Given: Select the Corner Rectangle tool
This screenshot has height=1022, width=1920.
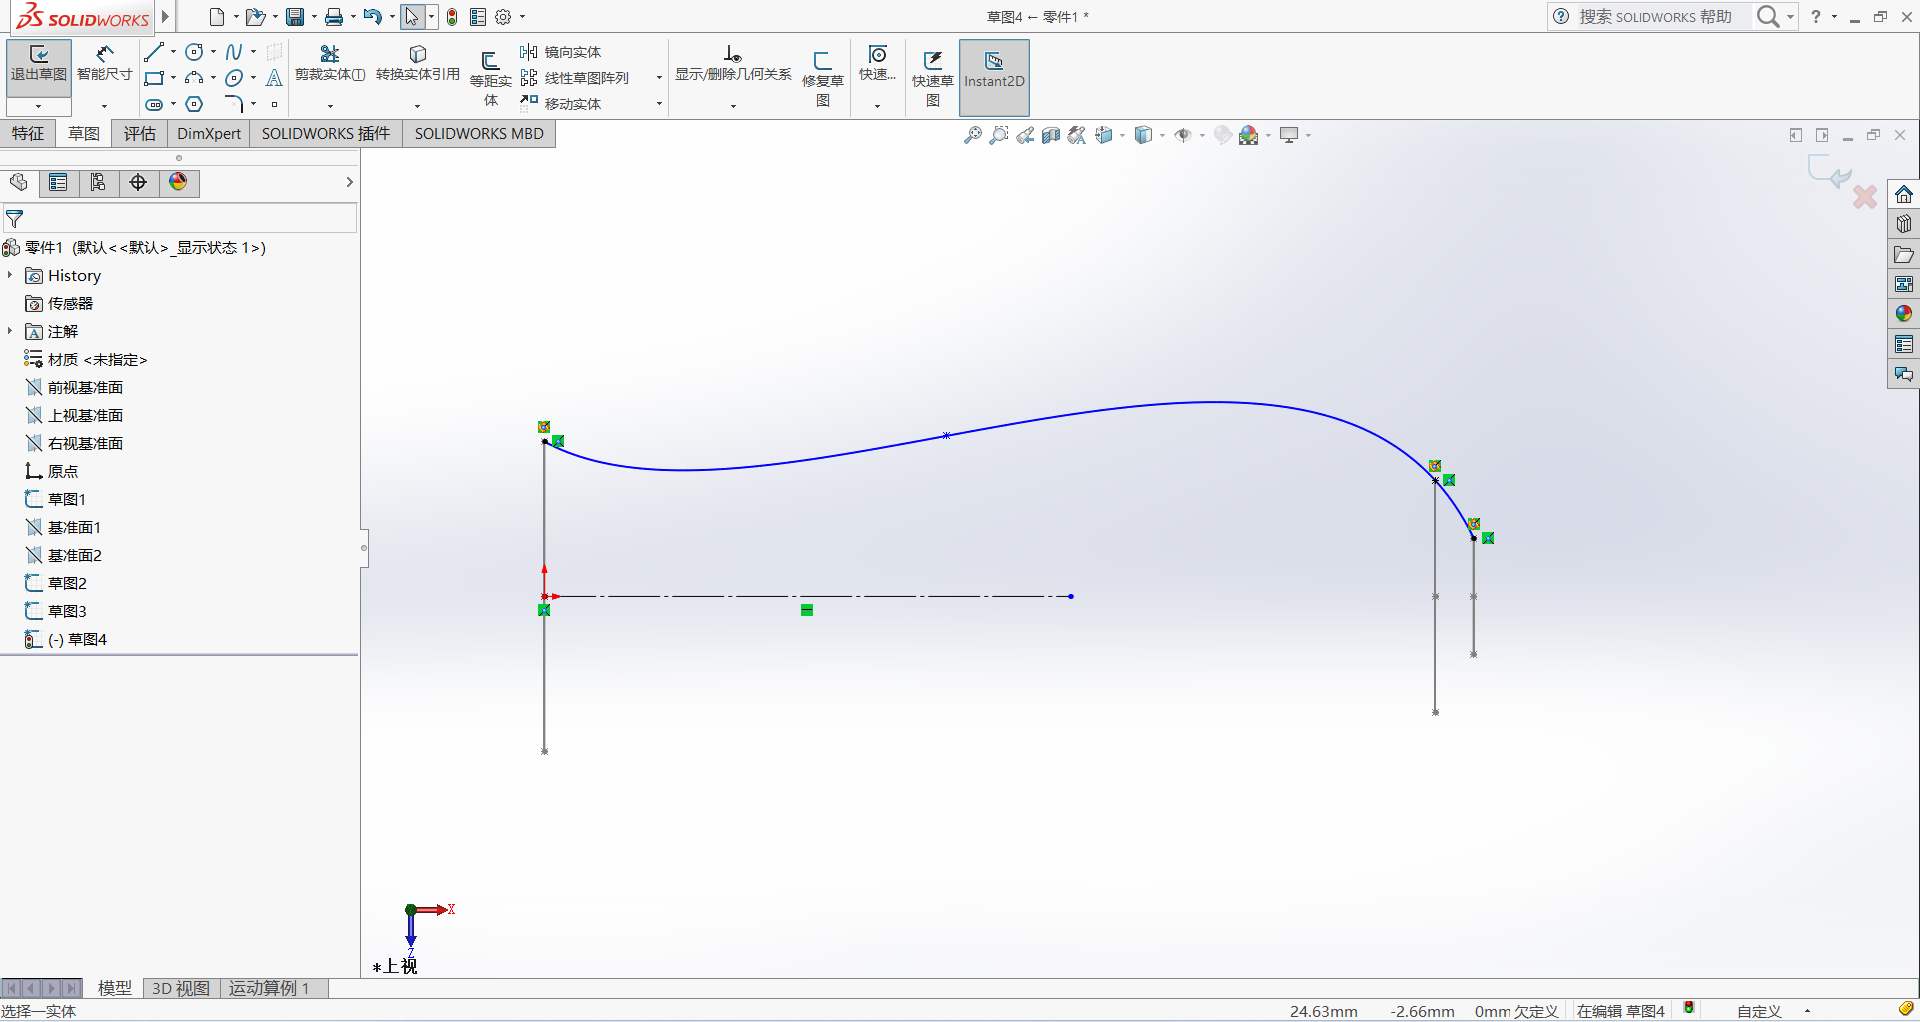Looking at the screenshot, I should click(154, 78).
